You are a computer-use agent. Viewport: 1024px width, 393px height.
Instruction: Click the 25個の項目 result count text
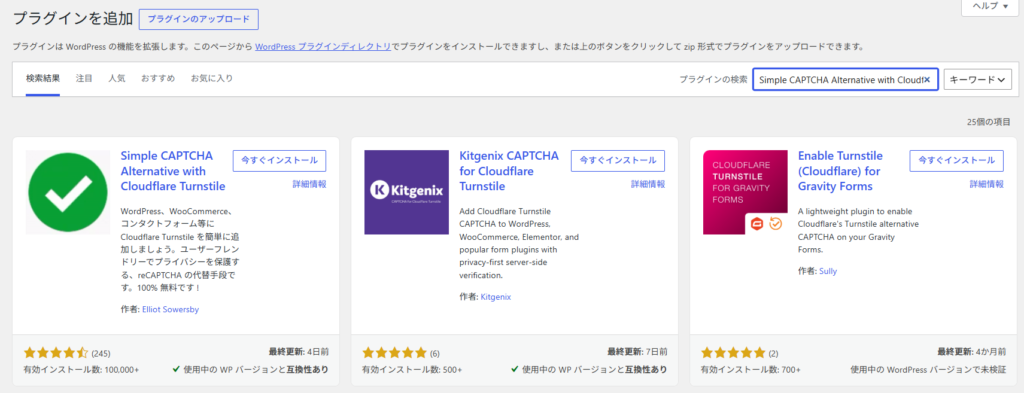[x=989, y=122]
